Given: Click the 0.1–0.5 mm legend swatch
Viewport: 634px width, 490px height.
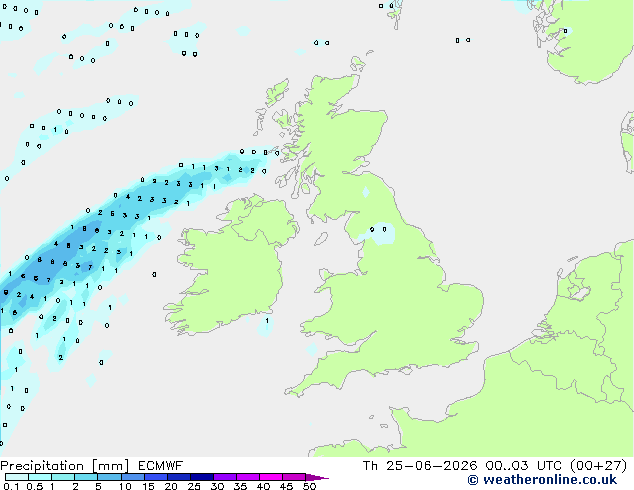Looking at the screenshot, I should (x=17, y=477).
